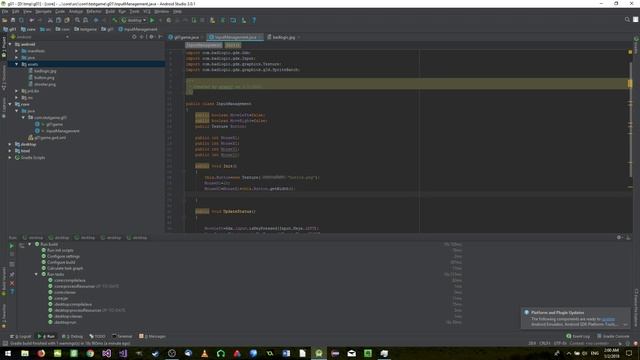640x360 pixels.
Task: Click the editor vertical scrollbar warning marker
Action: click(630, 83)
